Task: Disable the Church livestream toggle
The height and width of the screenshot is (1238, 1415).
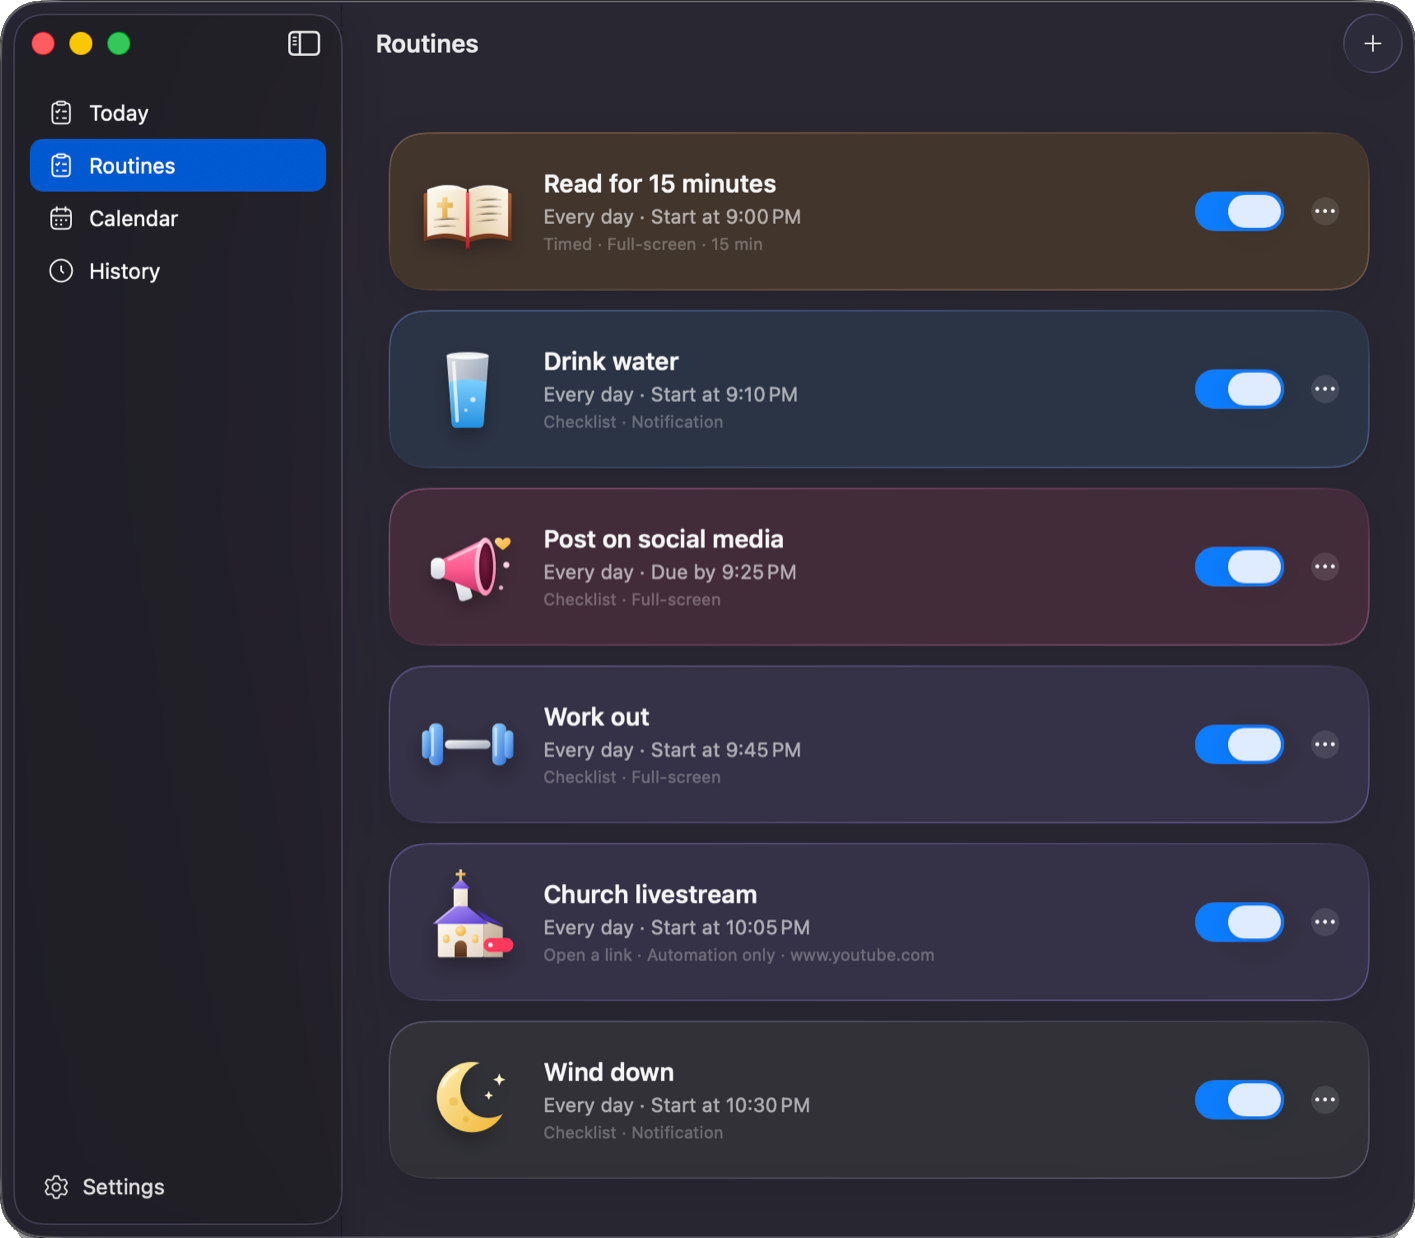Action: [1239, 922]
